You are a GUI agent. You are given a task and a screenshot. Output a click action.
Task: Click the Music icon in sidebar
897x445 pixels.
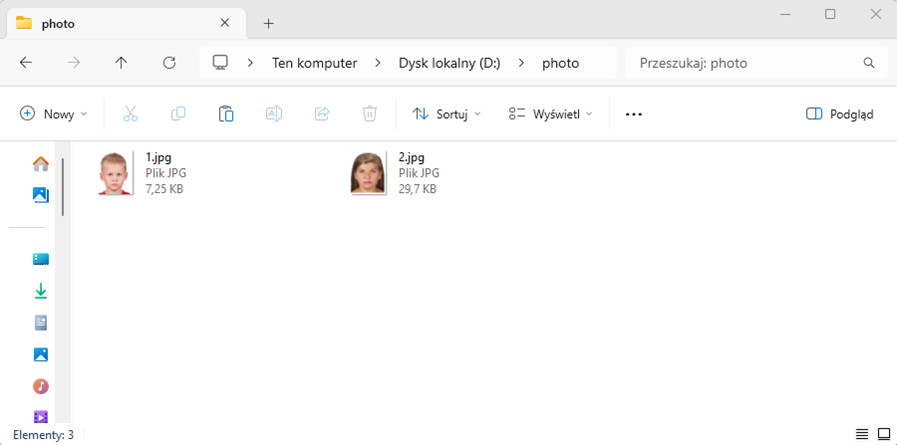41,386
